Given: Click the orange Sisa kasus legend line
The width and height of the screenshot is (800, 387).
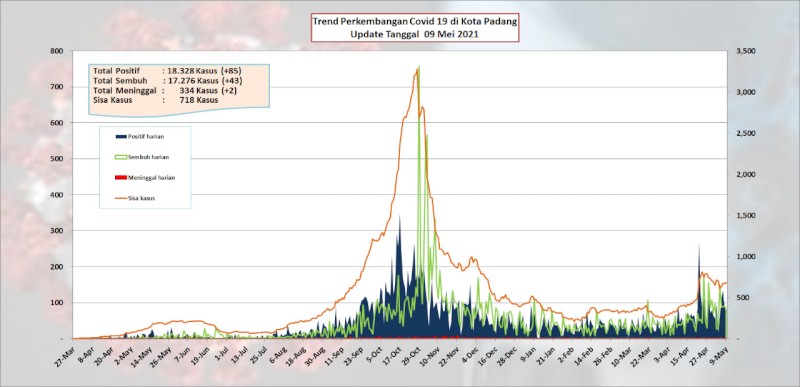Looking at the screenshot, I should pyautogui.click(x=121, y=198).
